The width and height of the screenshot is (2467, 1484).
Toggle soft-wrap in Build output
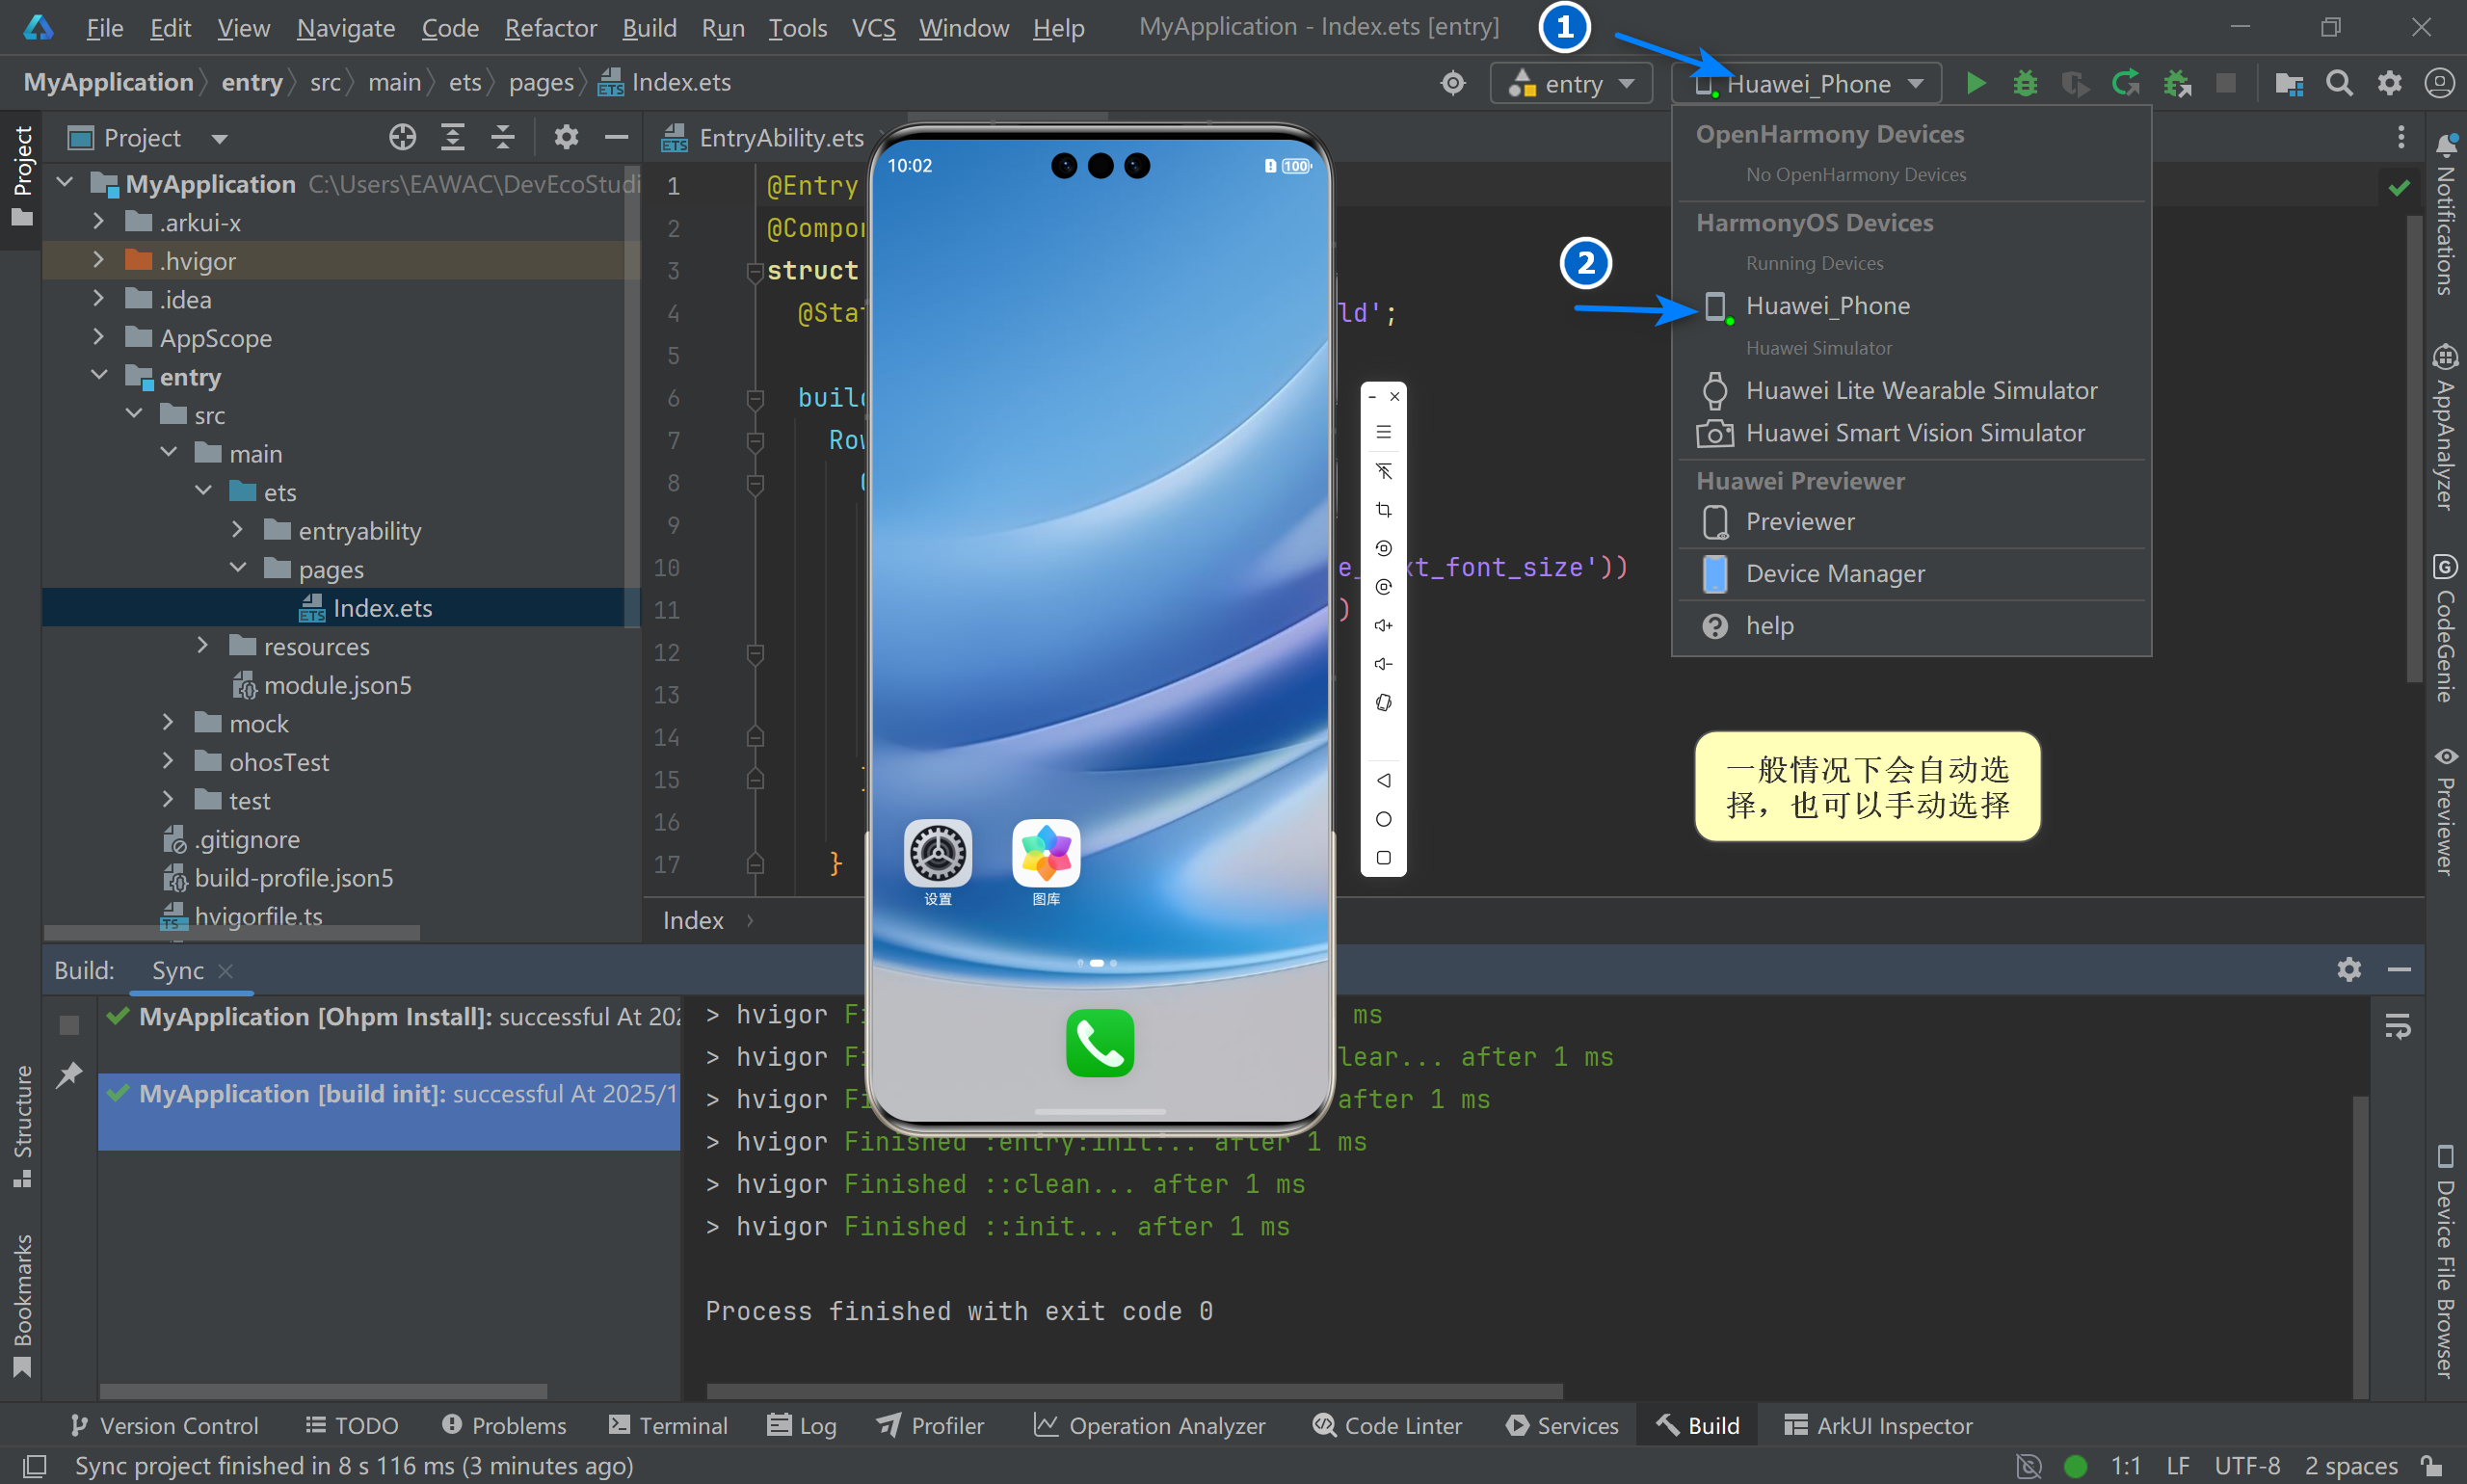click(x=2397, y=1027)
